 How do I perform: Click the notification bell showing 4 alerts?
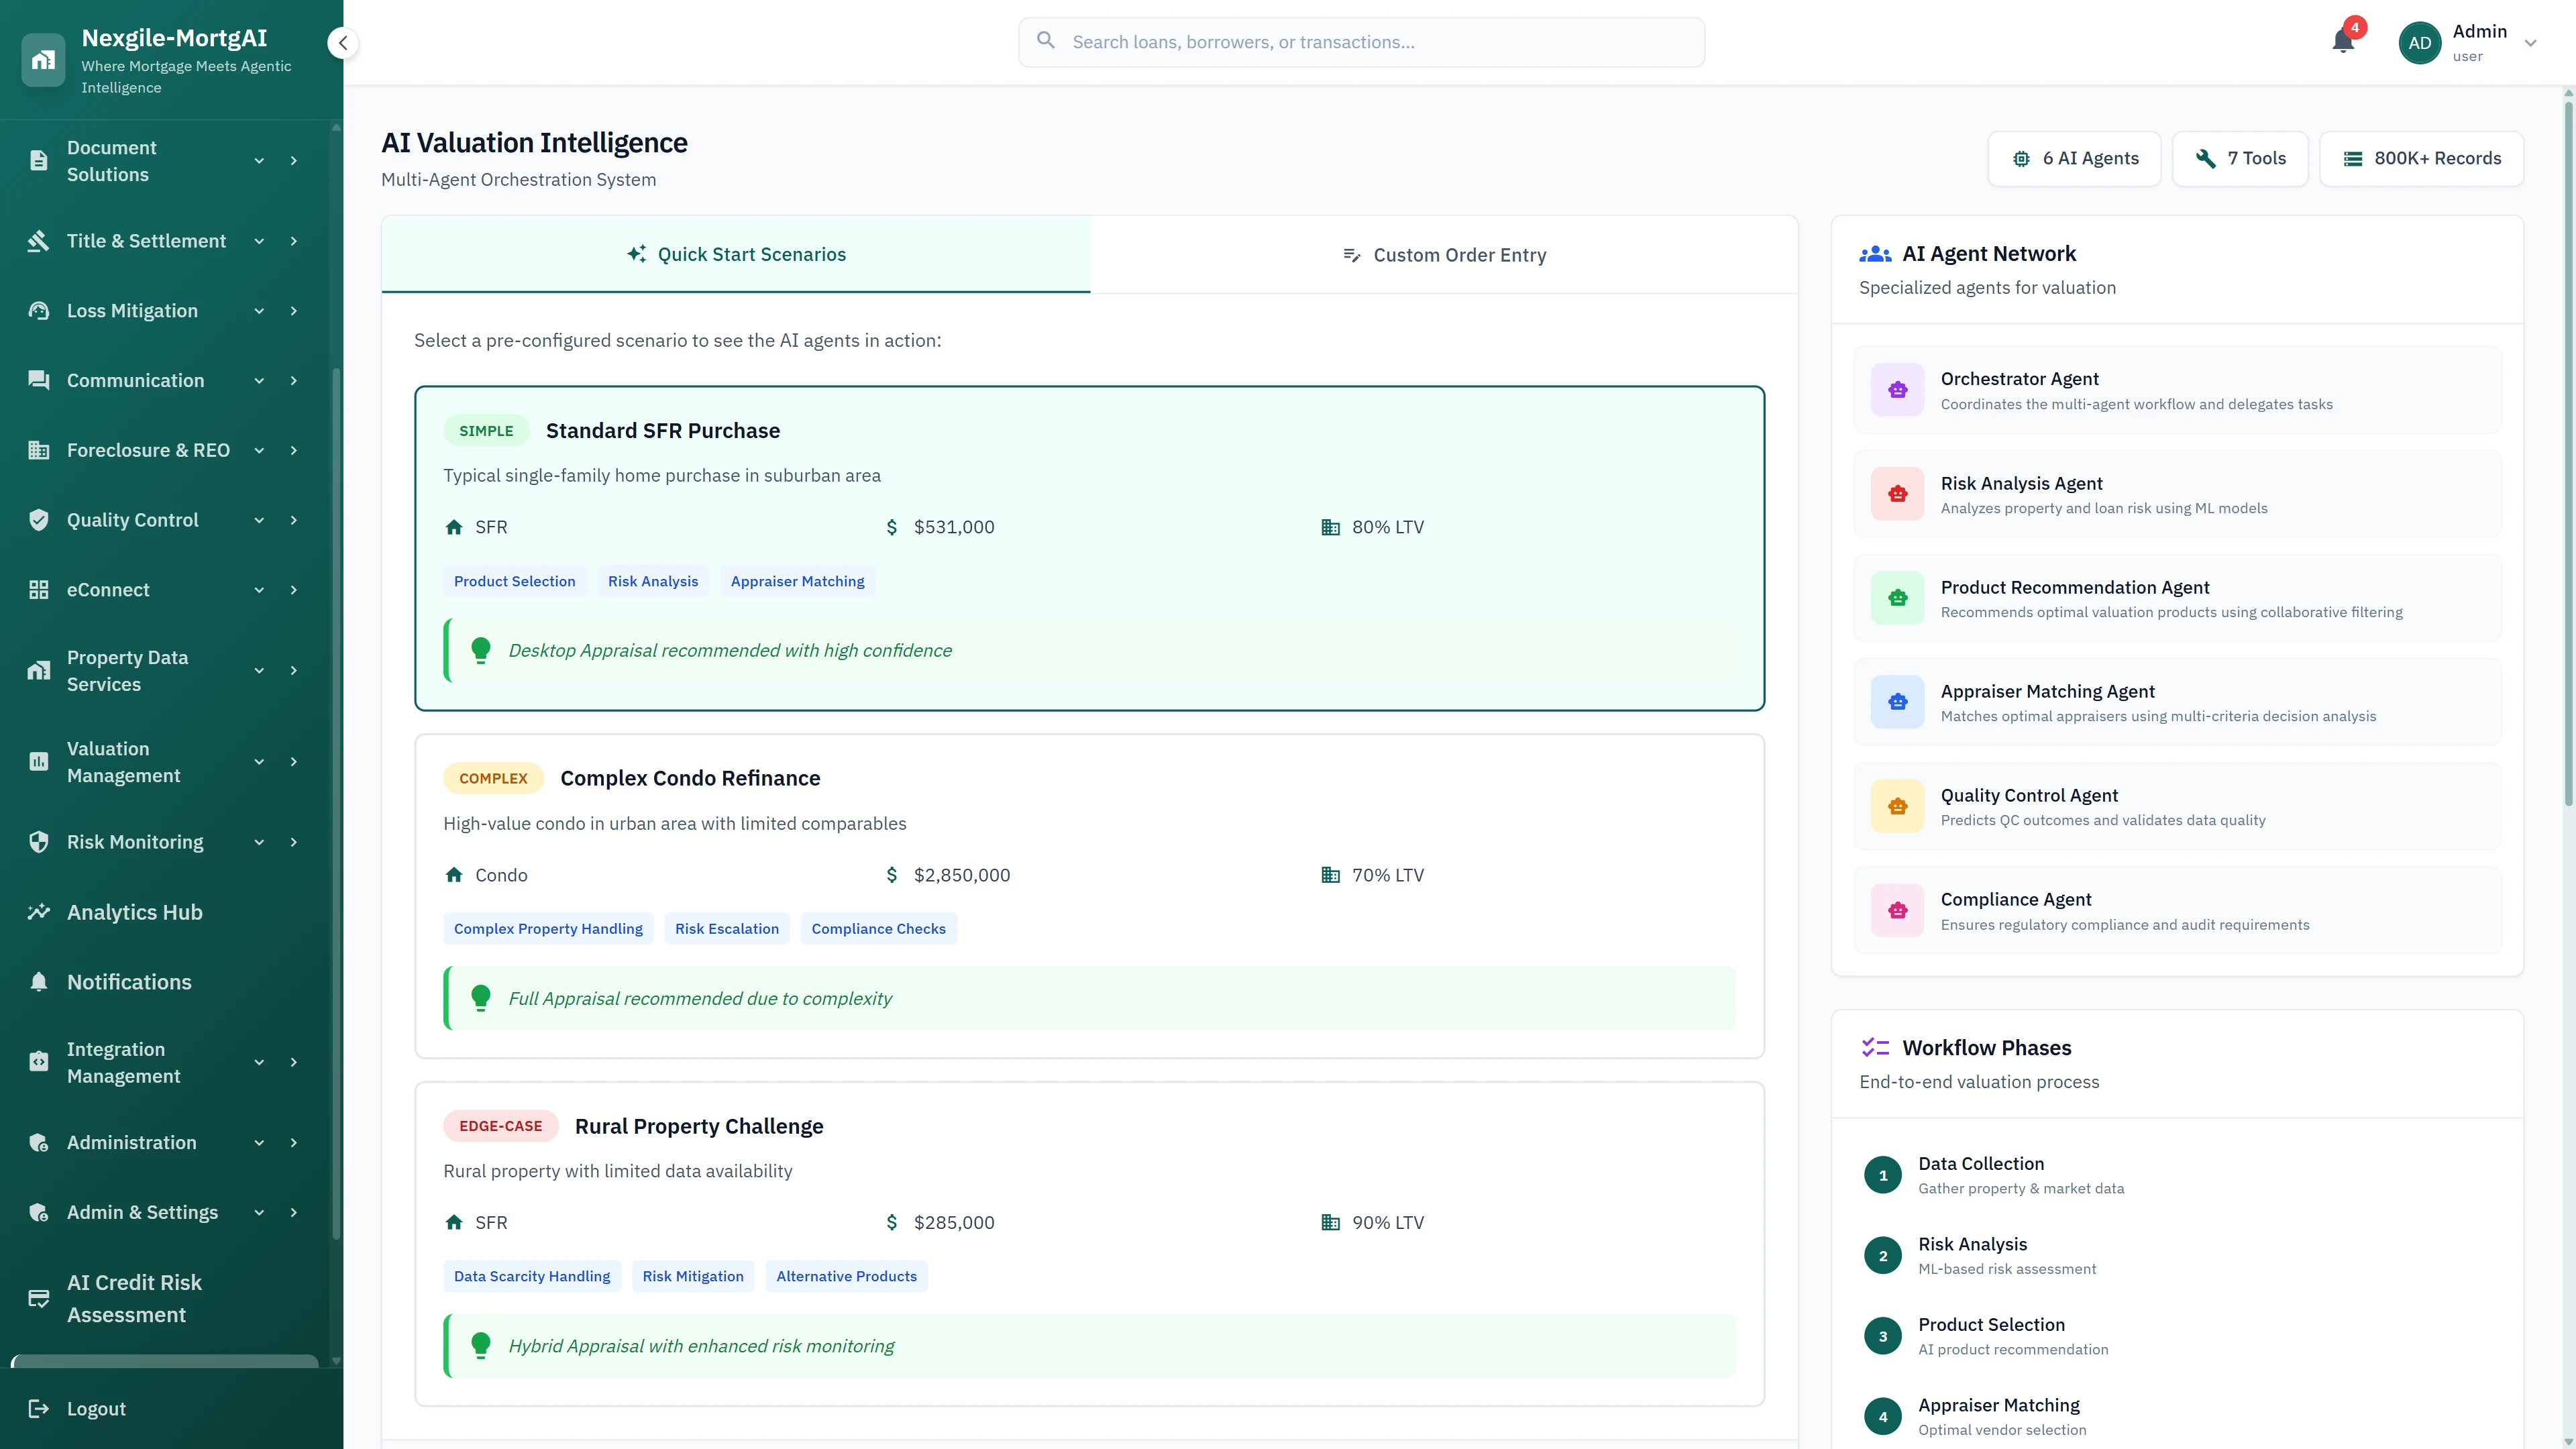(x=2343, y=41)
